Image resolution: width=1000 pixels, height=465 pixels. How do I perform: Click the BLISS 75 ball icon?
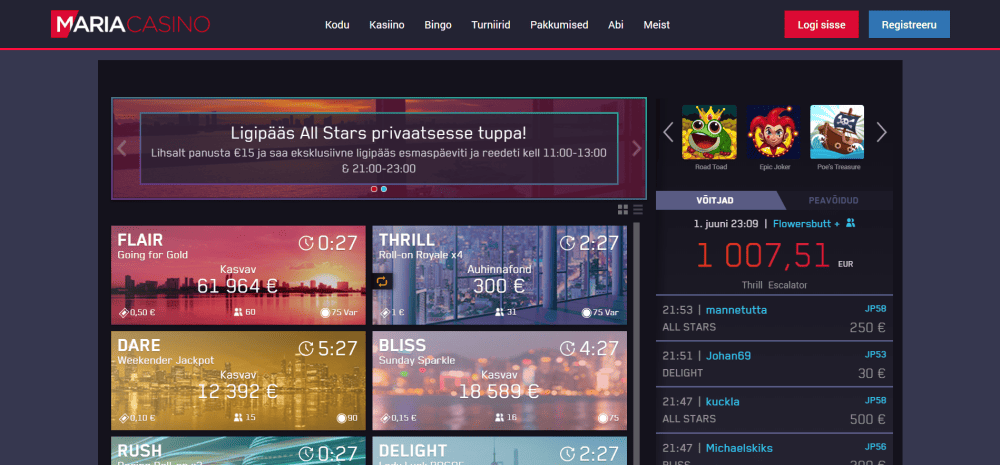(603, 418)
